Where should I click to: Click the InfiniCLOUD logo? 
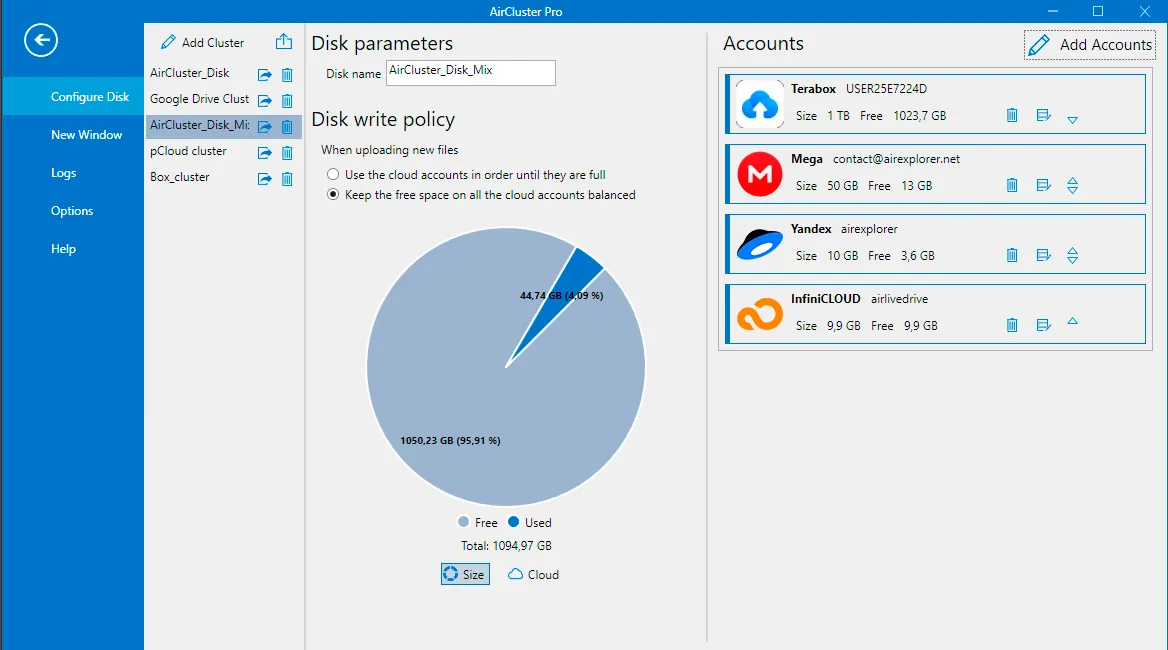[x=760, y=314]
